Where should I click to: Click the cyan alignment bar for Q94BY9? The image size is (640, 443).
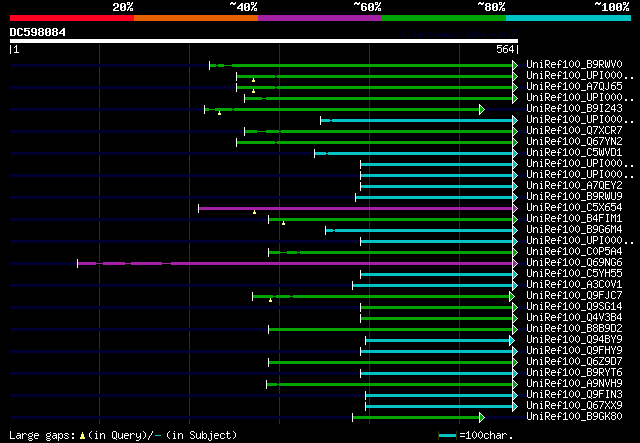(x=438, y=341)
